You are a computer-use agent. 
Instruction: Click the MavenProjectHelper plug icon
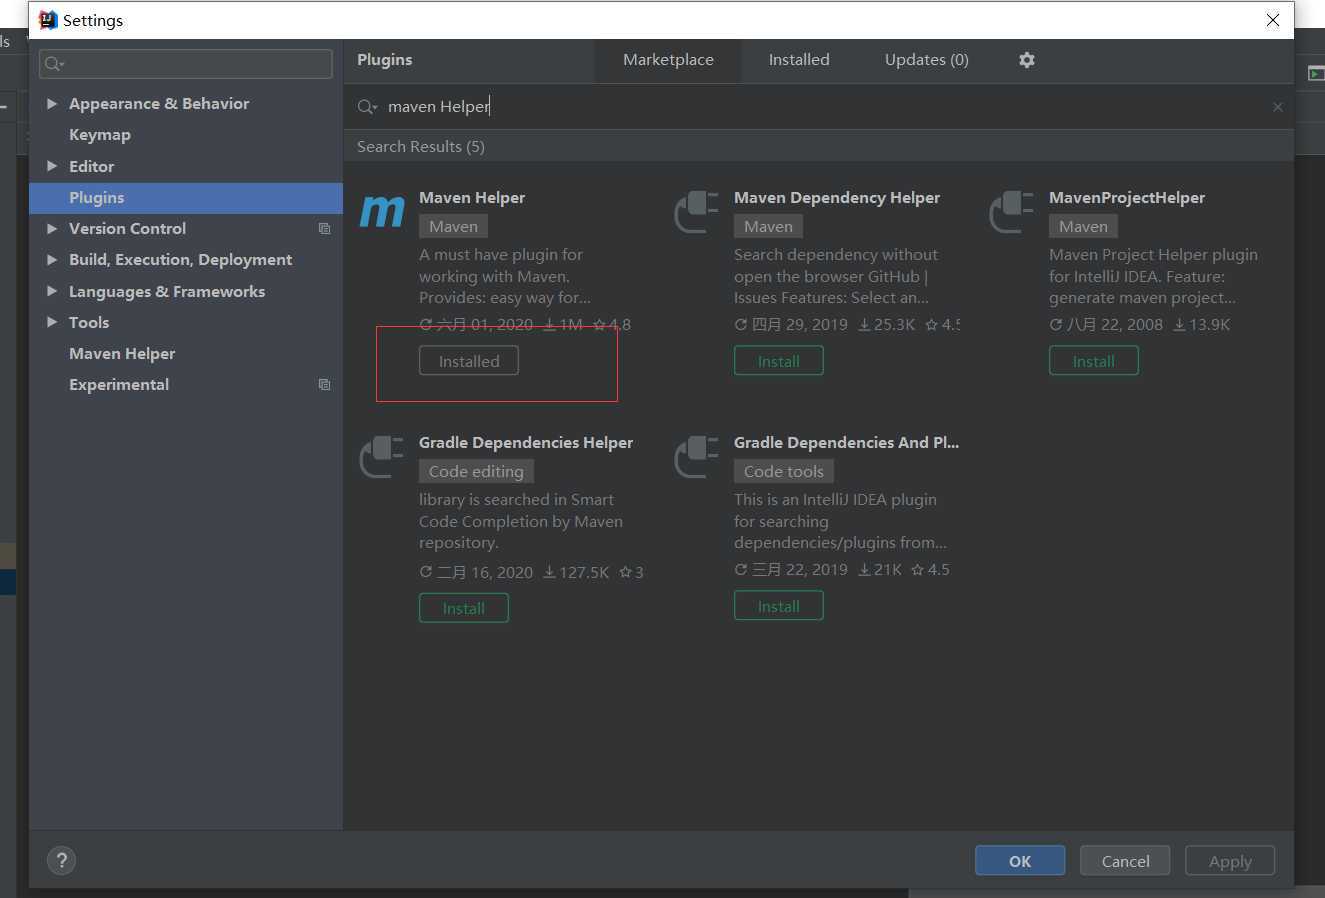pos(1012,211)
